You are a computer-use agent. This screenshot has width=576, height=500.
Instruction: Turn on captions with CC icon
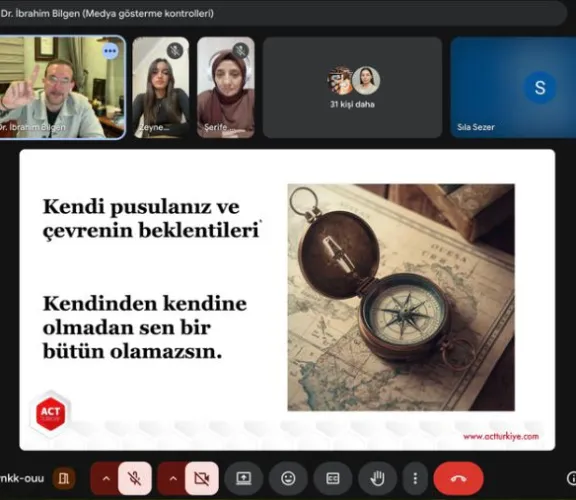coord(333,478)
